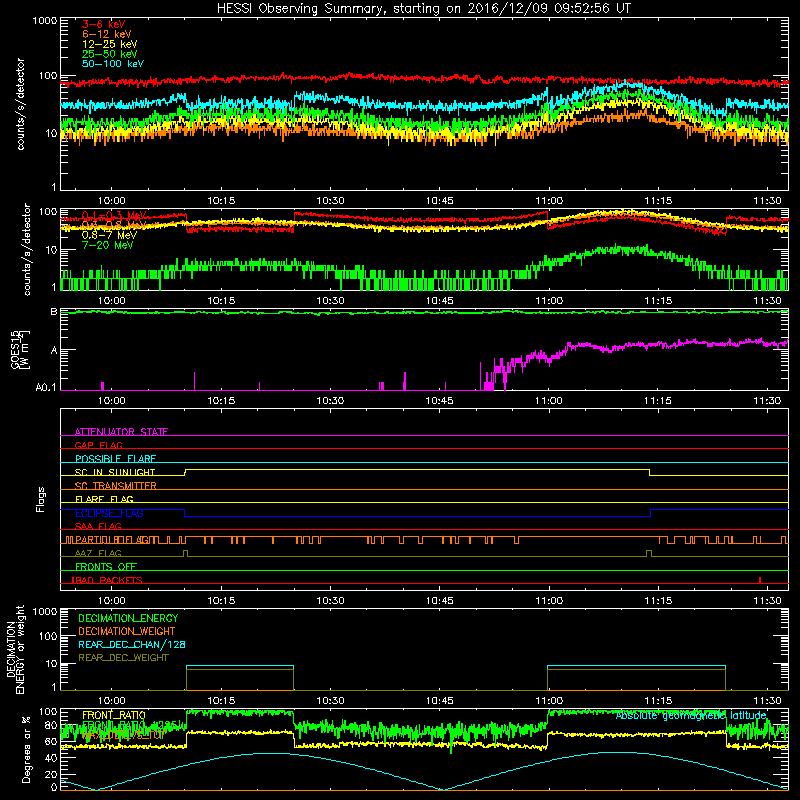Screen dimensions: 800x800
Task: Click the B level label on GOES15 plot
Action: (54, 312)
